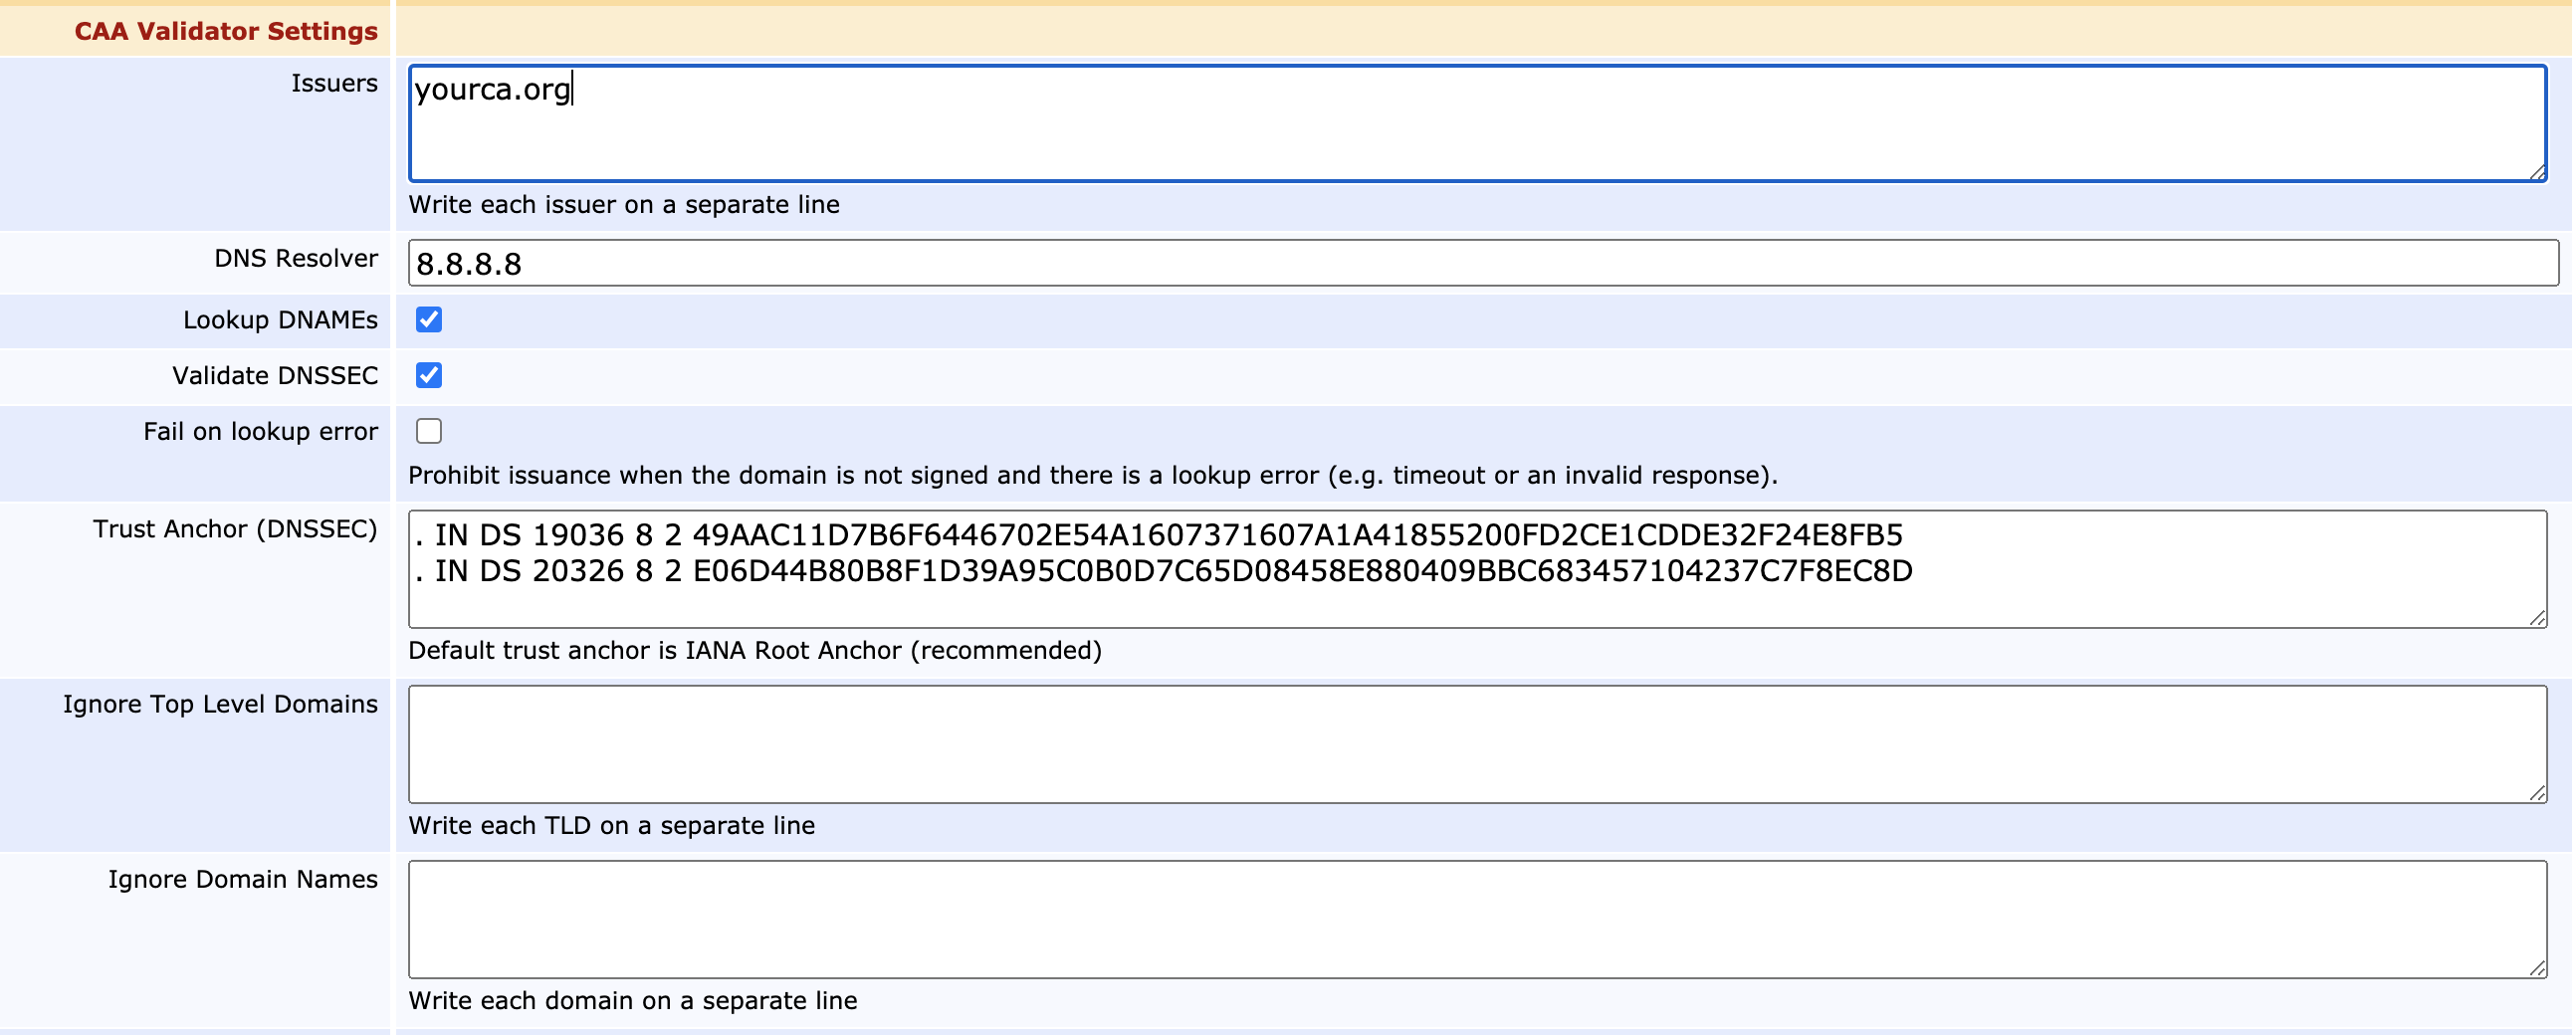Focus the empty Ignore Top Level Domains text area
The height and width of the screenshot is (1035, 2576).
pos(1476,744)
